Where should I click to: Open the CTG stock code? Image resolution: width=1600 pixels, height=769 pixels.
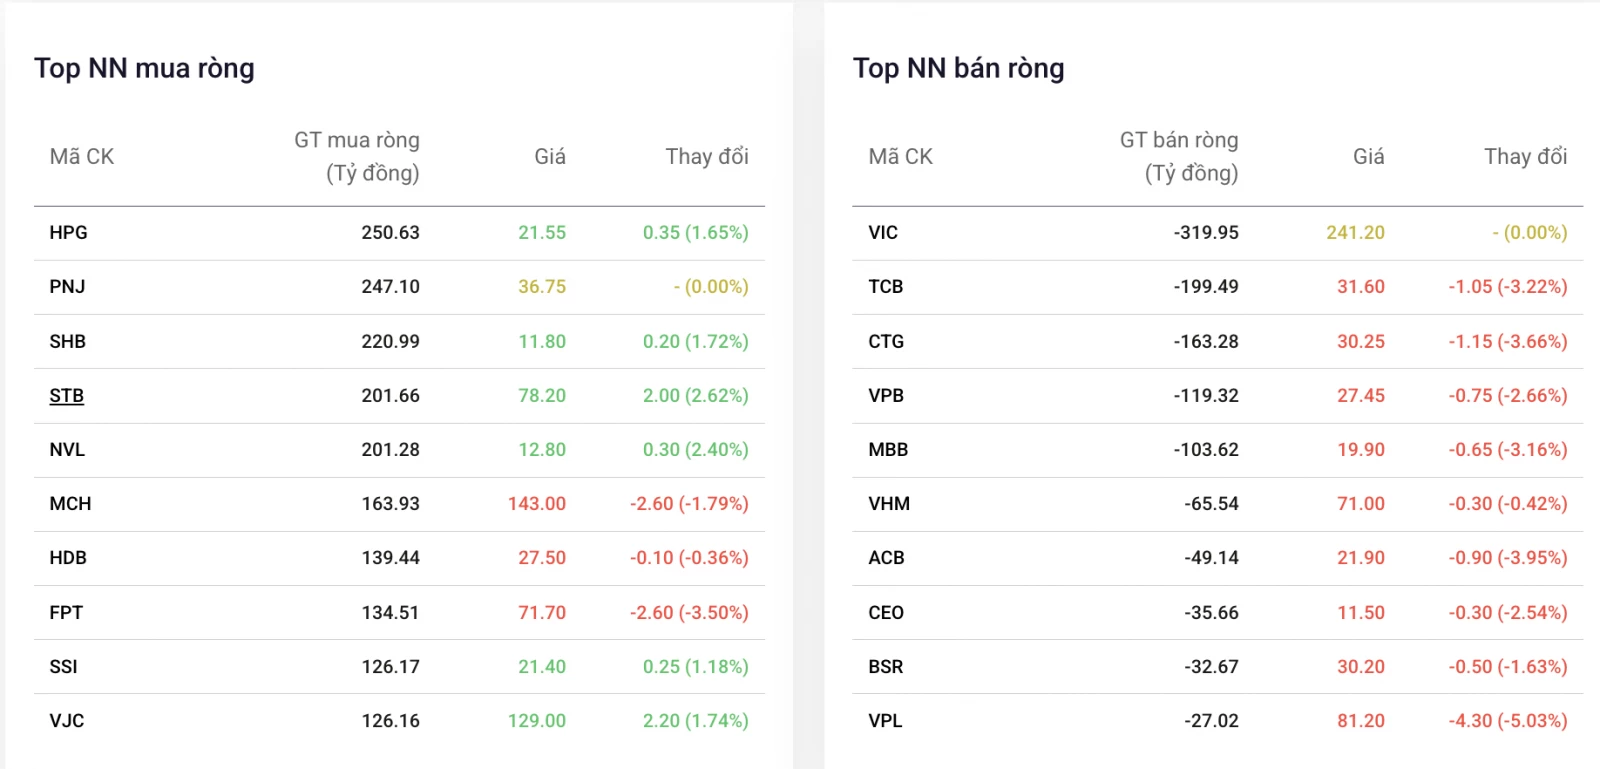pyautogui.click(x=886, y=342)
